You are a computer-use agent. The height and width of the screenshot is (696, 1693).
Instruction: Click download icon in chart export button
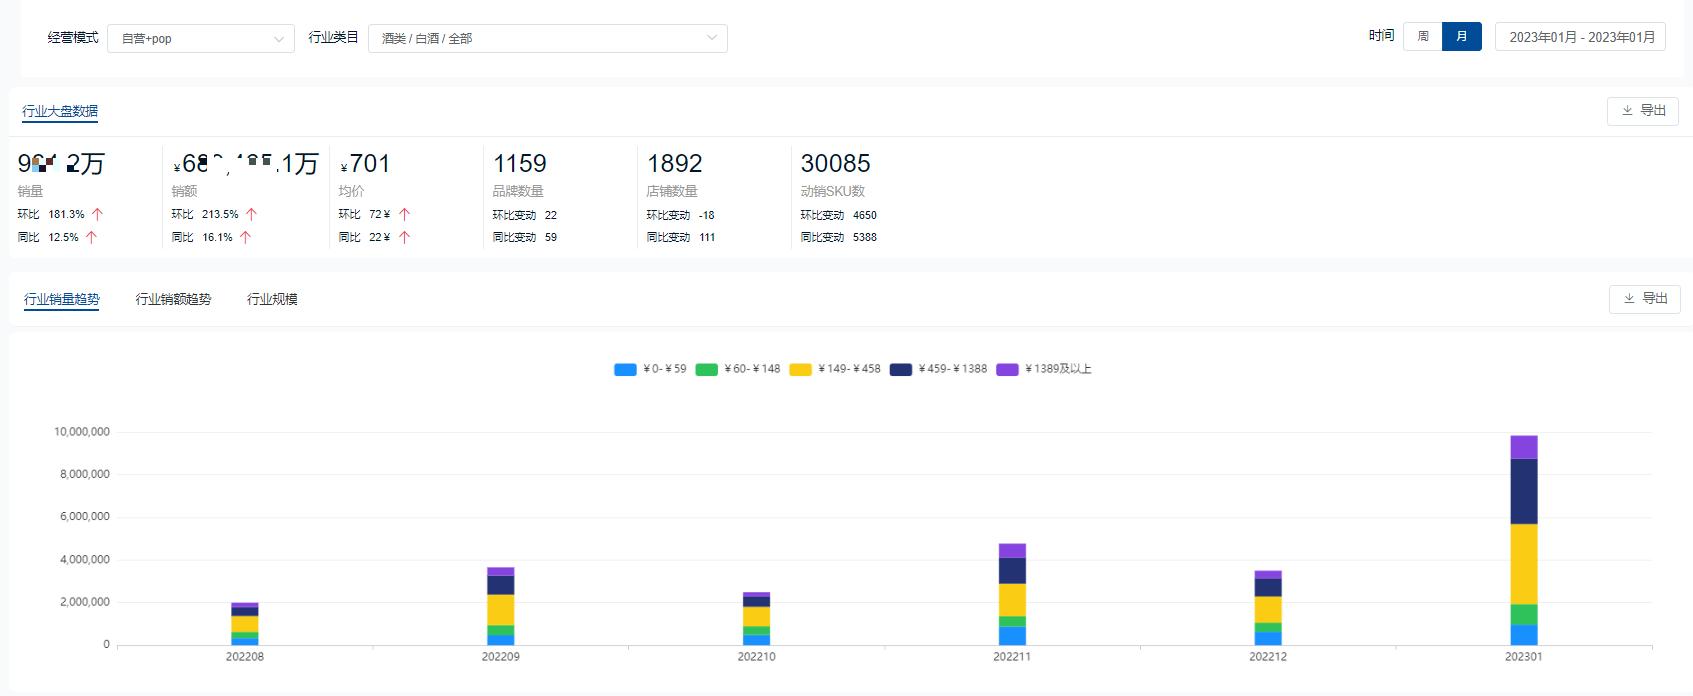coord(1629,299)
